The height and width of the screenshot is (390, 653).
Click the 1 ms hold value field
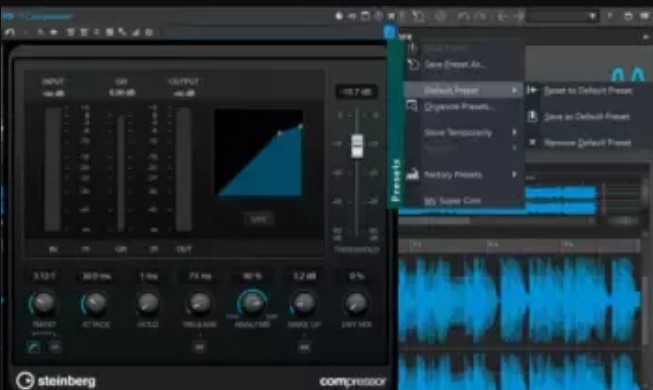[x=148, y=276]
